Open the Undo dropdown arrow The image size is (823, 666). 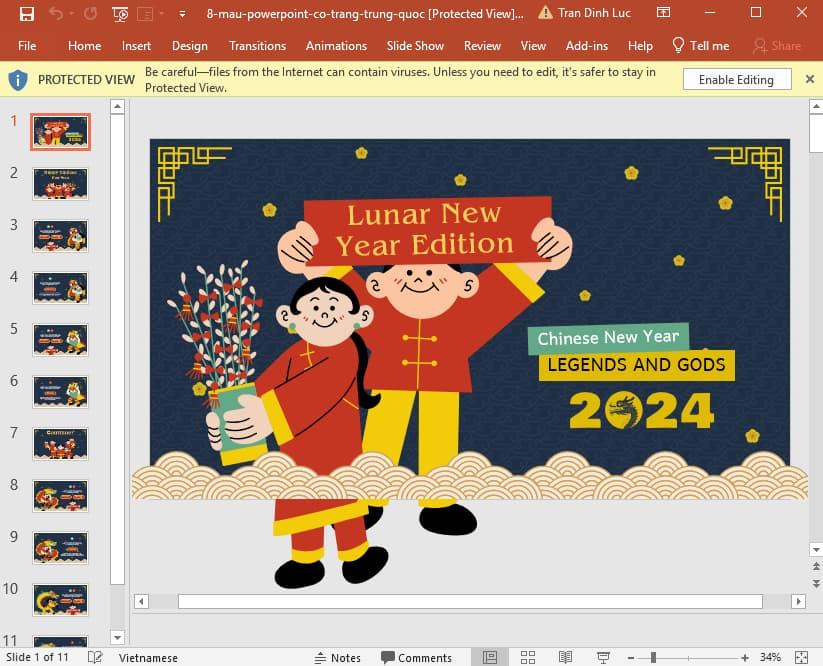(x=71, y=14)
